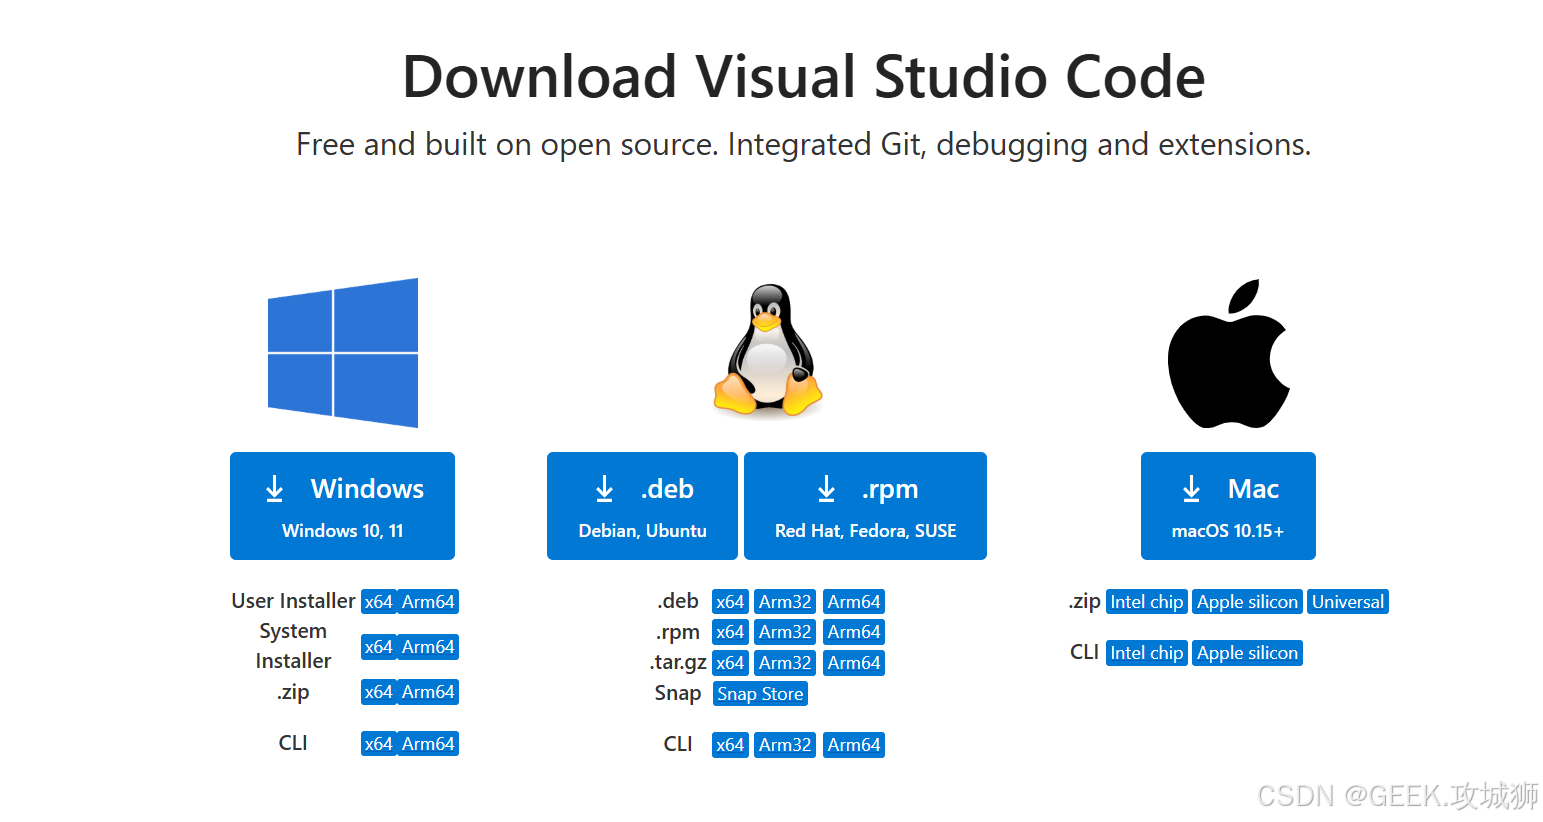Select Arm64 for Windows System Installer
The height and width of the screenshot is (822, 1543).
tap(428, 647)
